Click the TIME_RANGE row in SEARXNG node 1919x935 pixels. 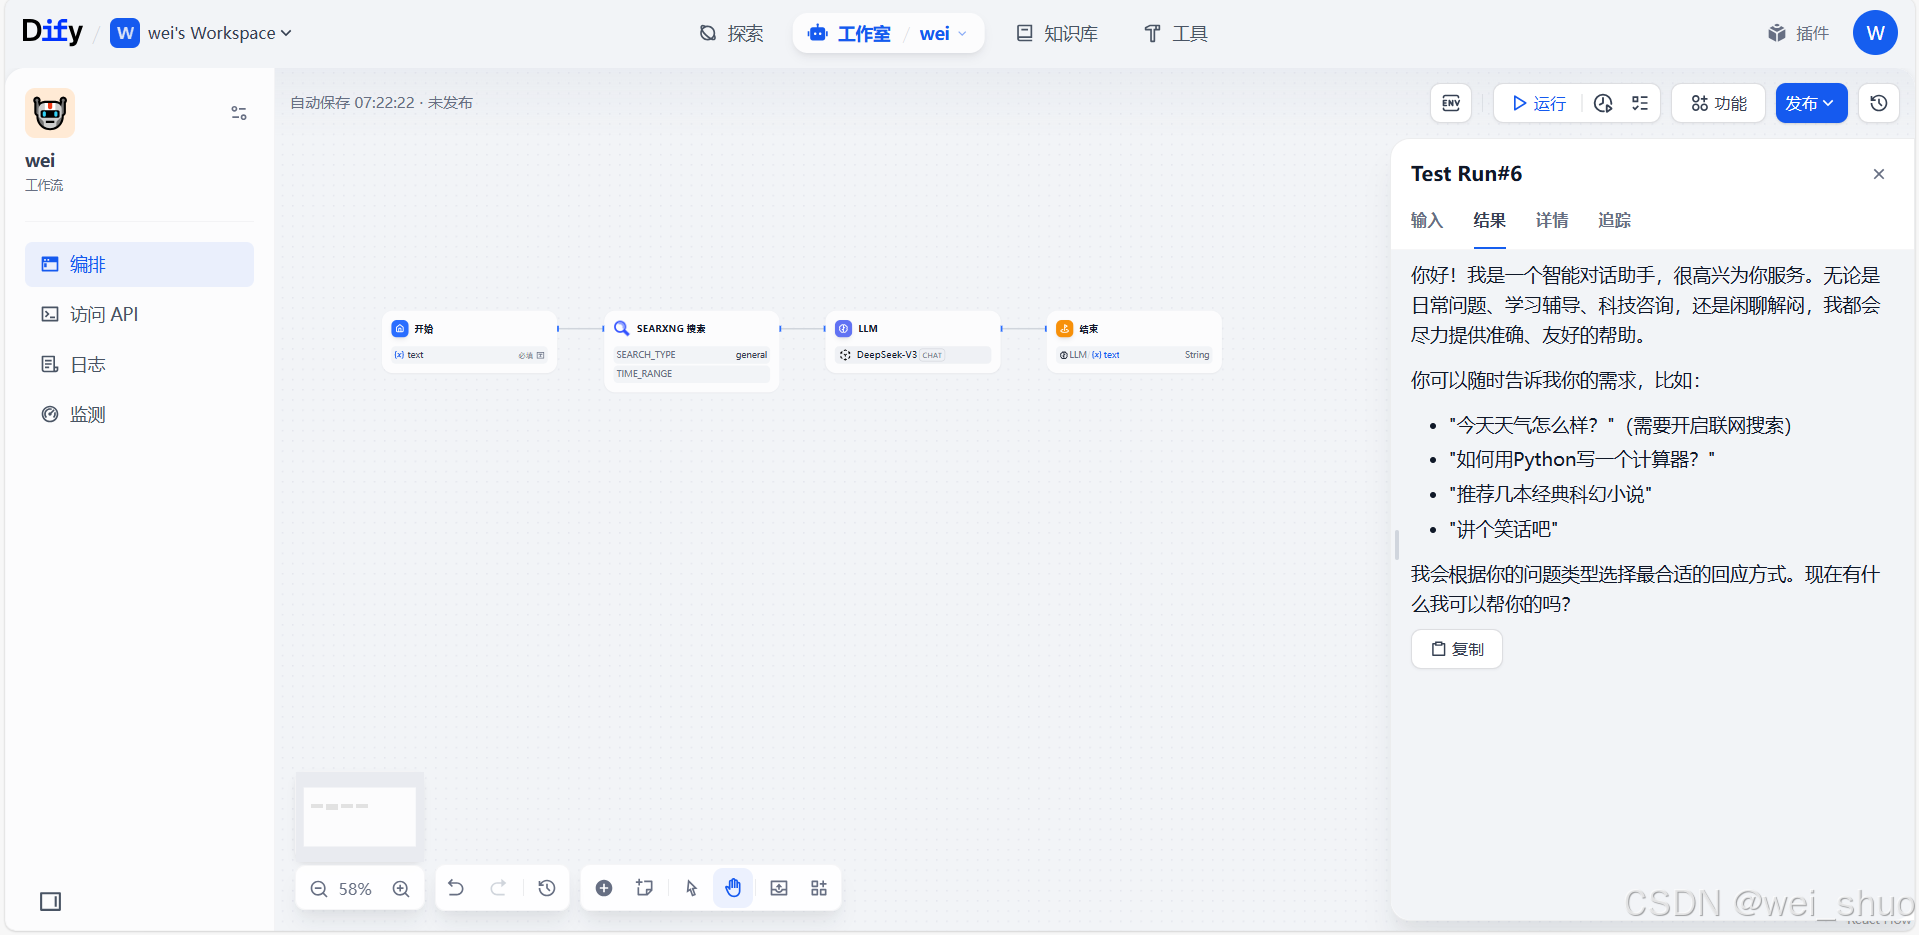coord(691,374)
